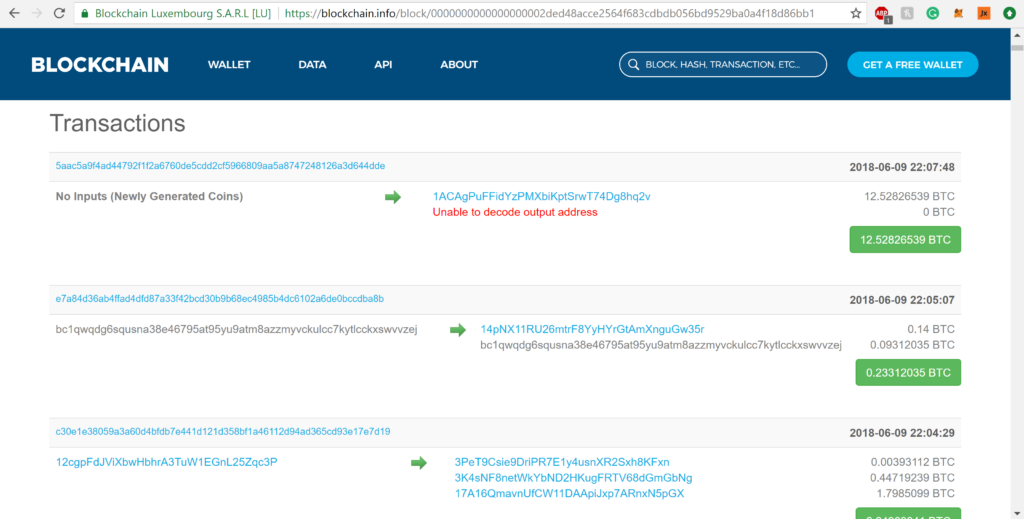Go to the API section
Viewport: 1024px width, 519px height.
coord(383,65)
